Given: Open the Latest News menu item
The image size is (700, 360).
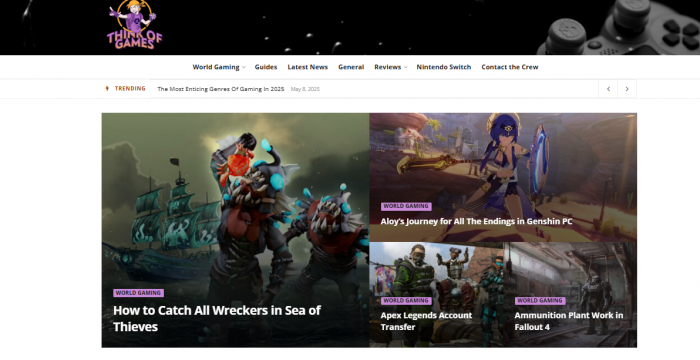Looking at the screenshot, I should (x=308, y=67).
